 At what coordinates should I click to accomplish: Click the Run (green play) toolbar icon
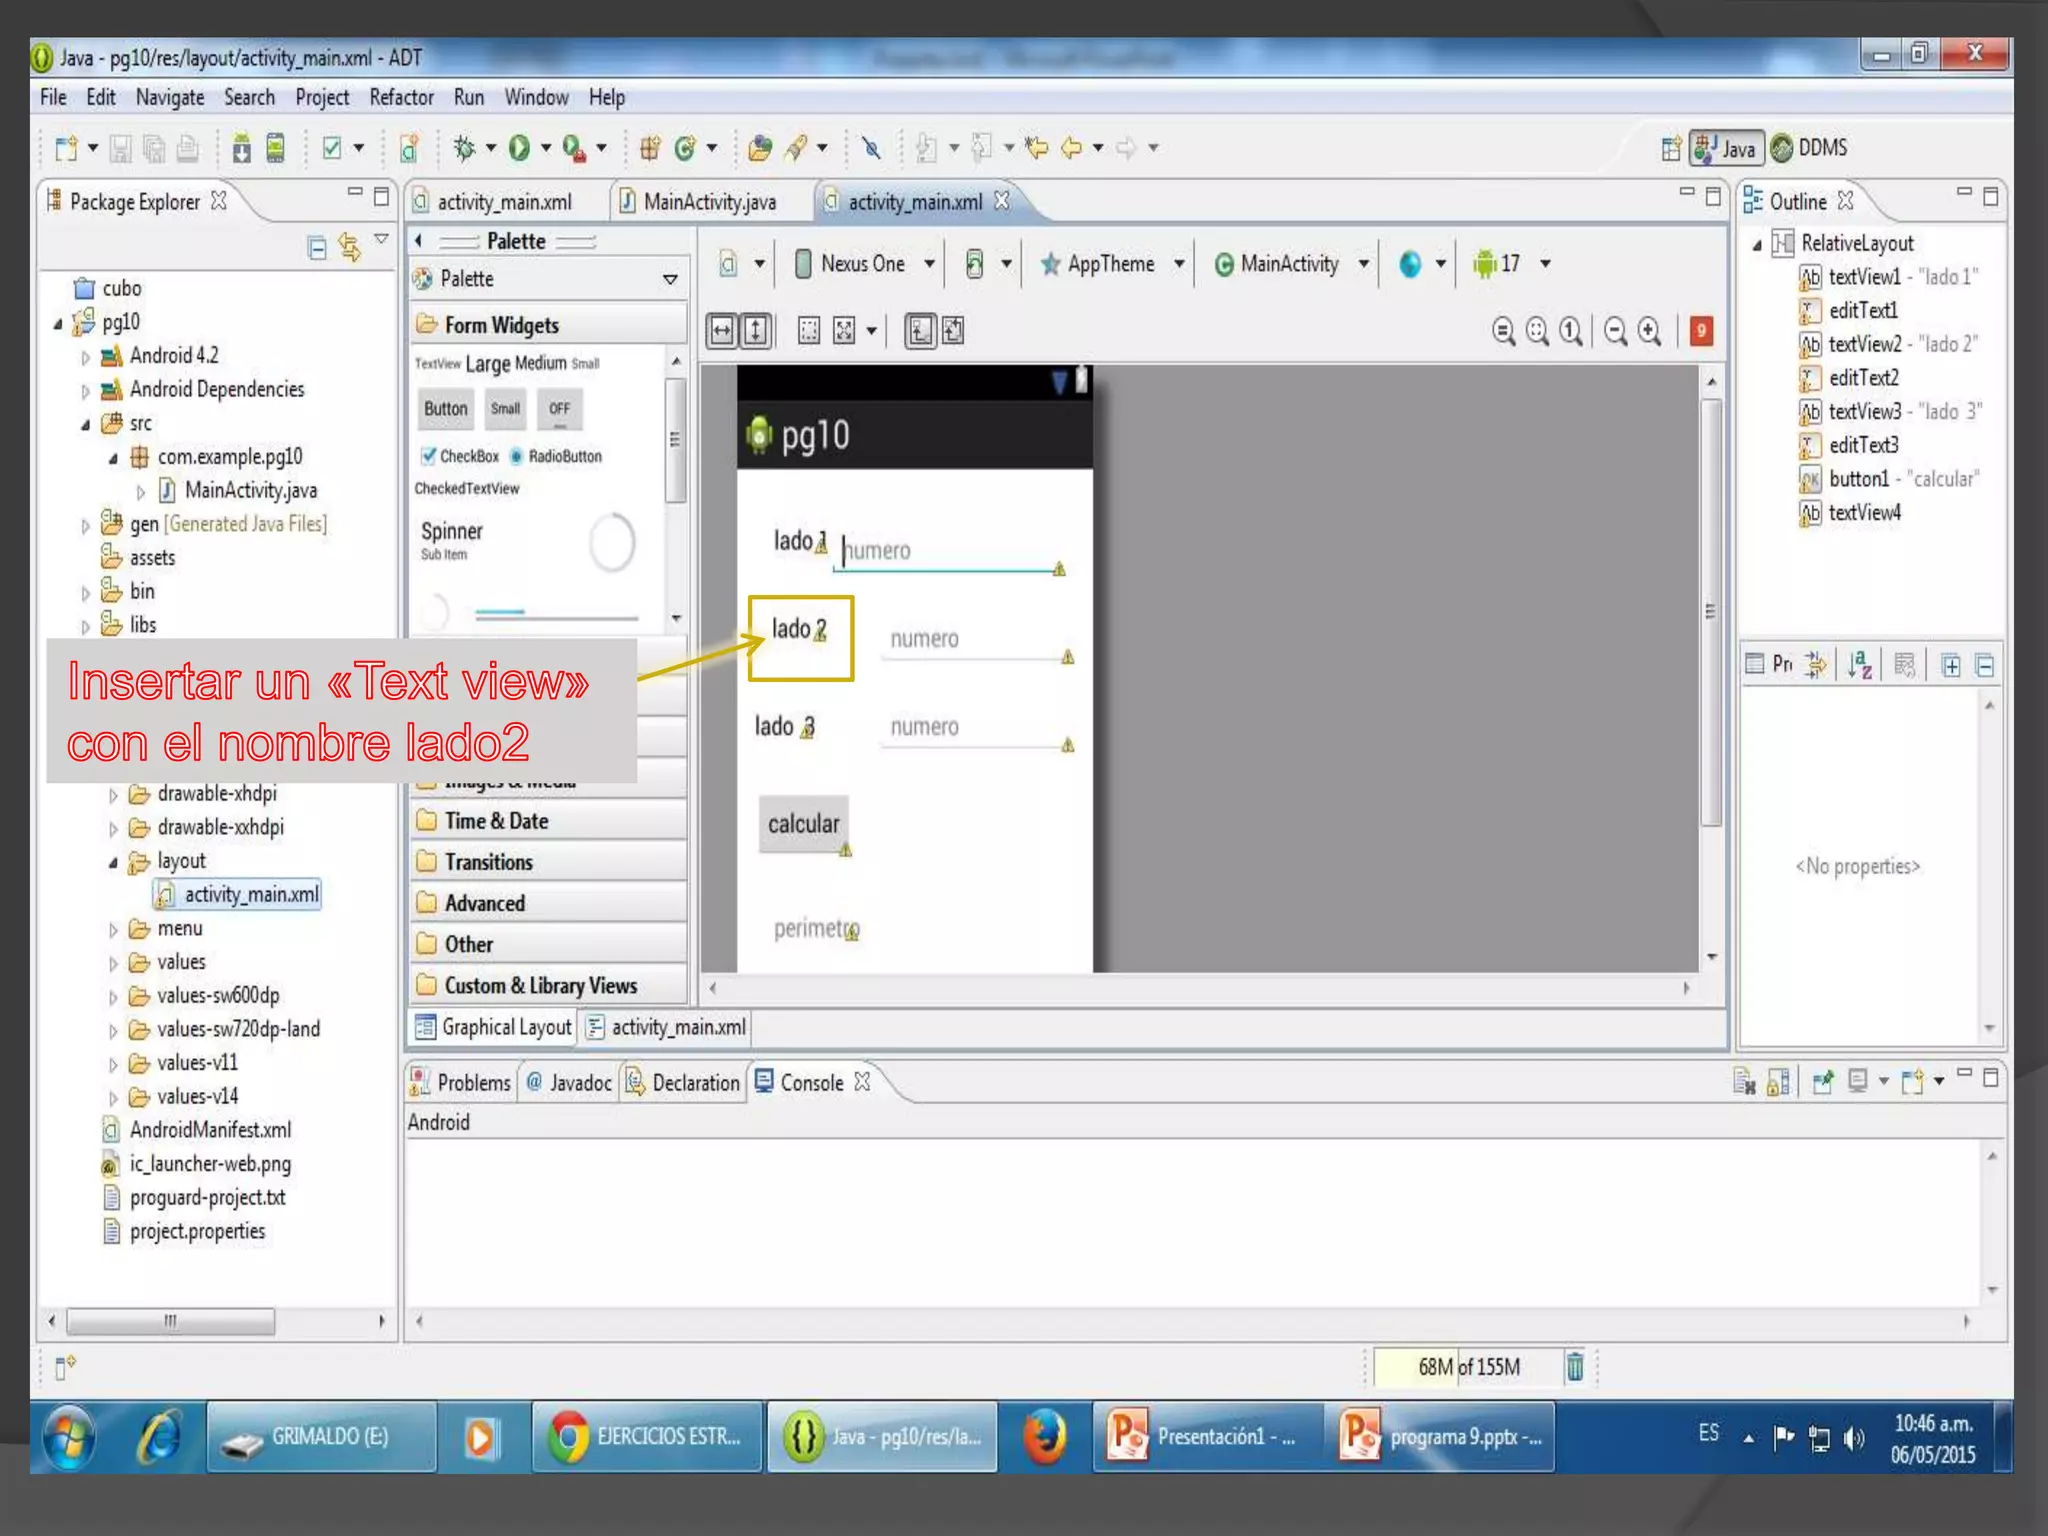point(519,148)
